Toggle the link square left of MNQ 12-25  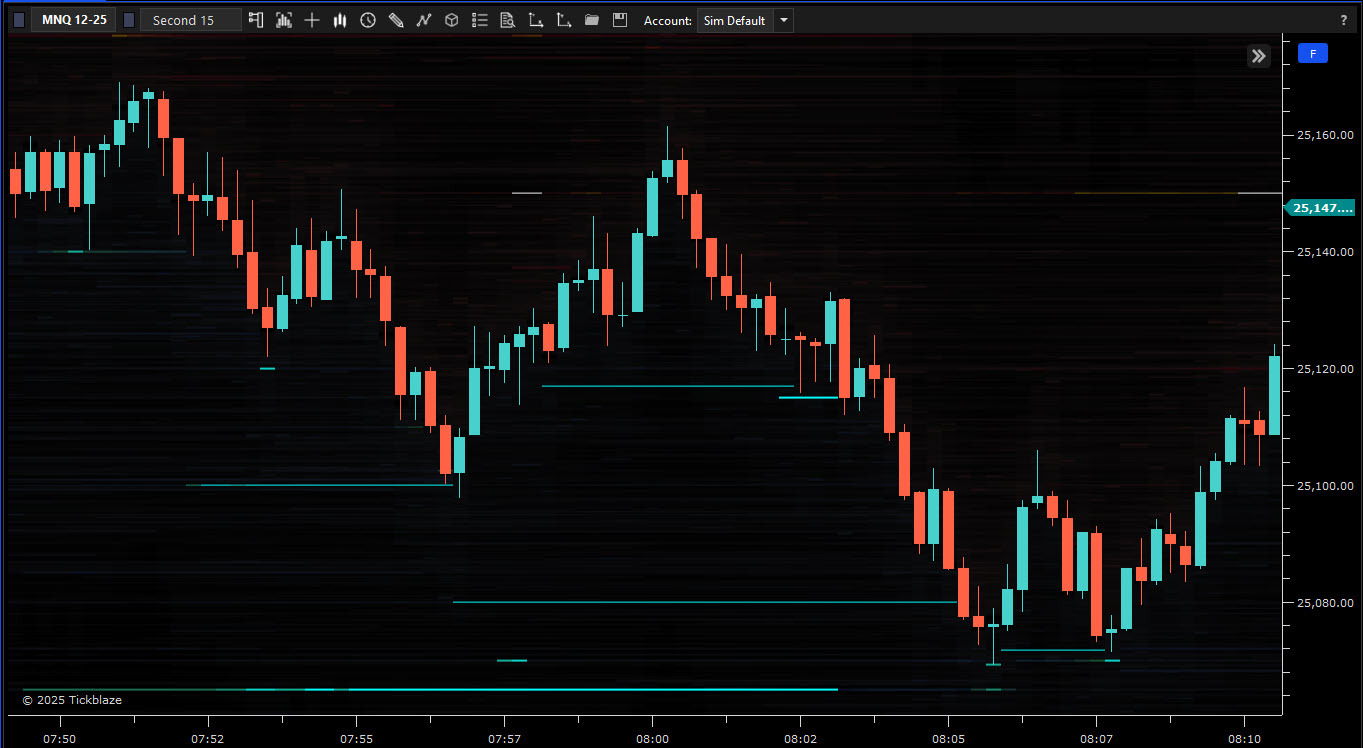click(x=19, y=20)
